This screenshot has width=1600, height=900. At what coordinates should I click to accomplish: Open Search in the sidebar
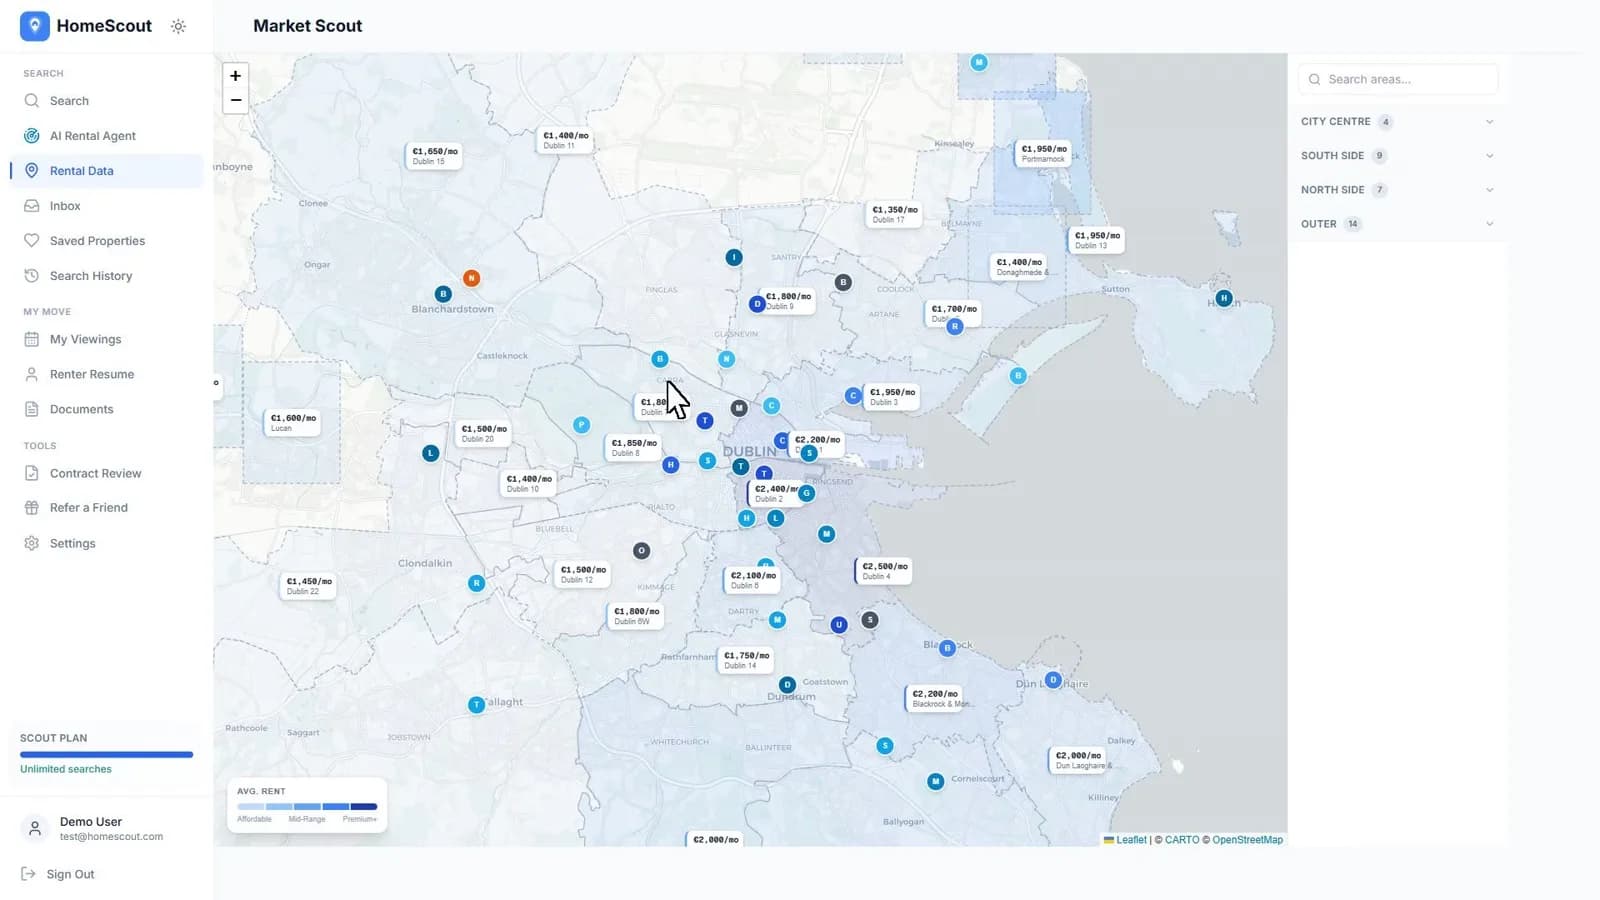point(105,101)
